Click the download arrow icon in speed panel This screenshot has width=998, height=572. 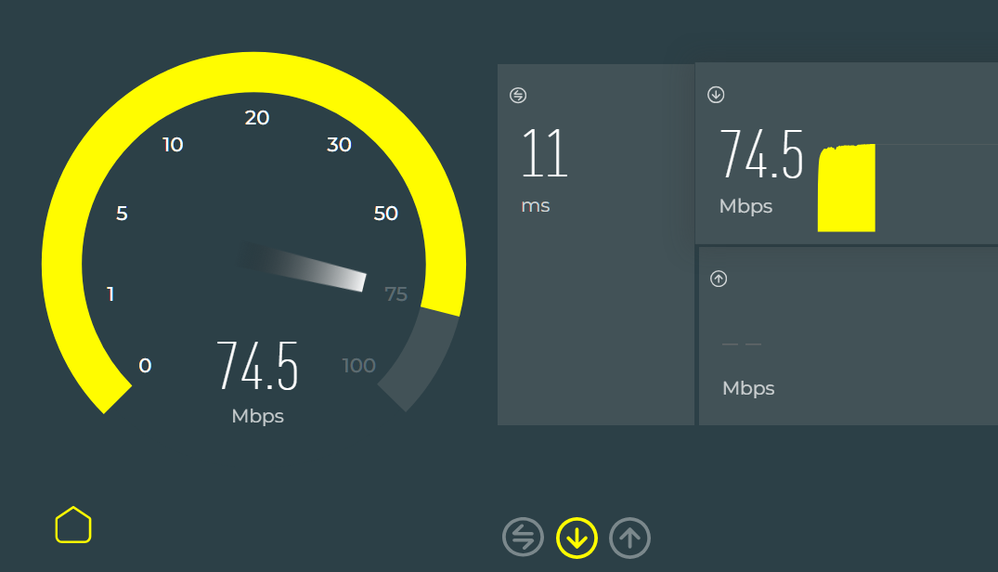click(716, 95)
